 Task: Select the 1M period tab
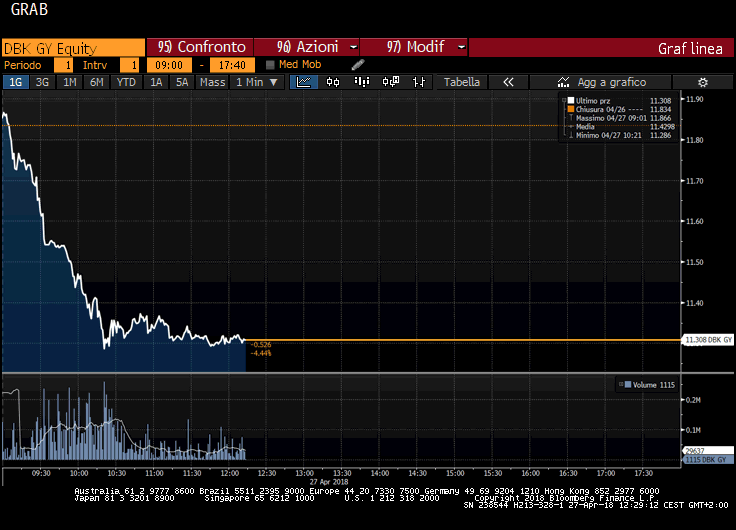(69, 82)
